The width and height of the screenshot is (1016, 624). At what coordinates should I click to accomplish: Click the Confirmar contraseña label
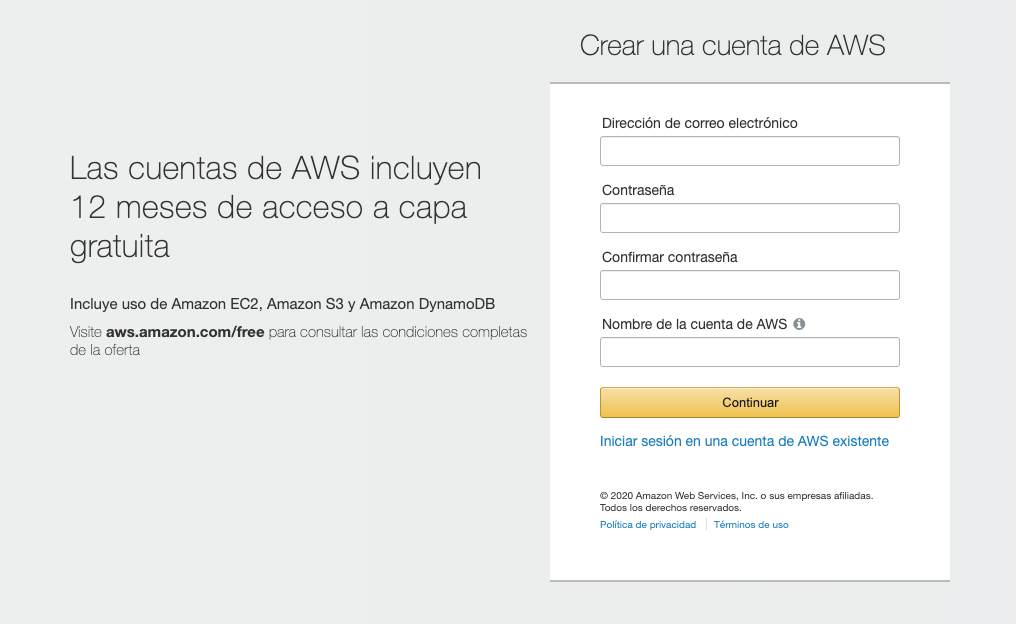tap(669, 257)
